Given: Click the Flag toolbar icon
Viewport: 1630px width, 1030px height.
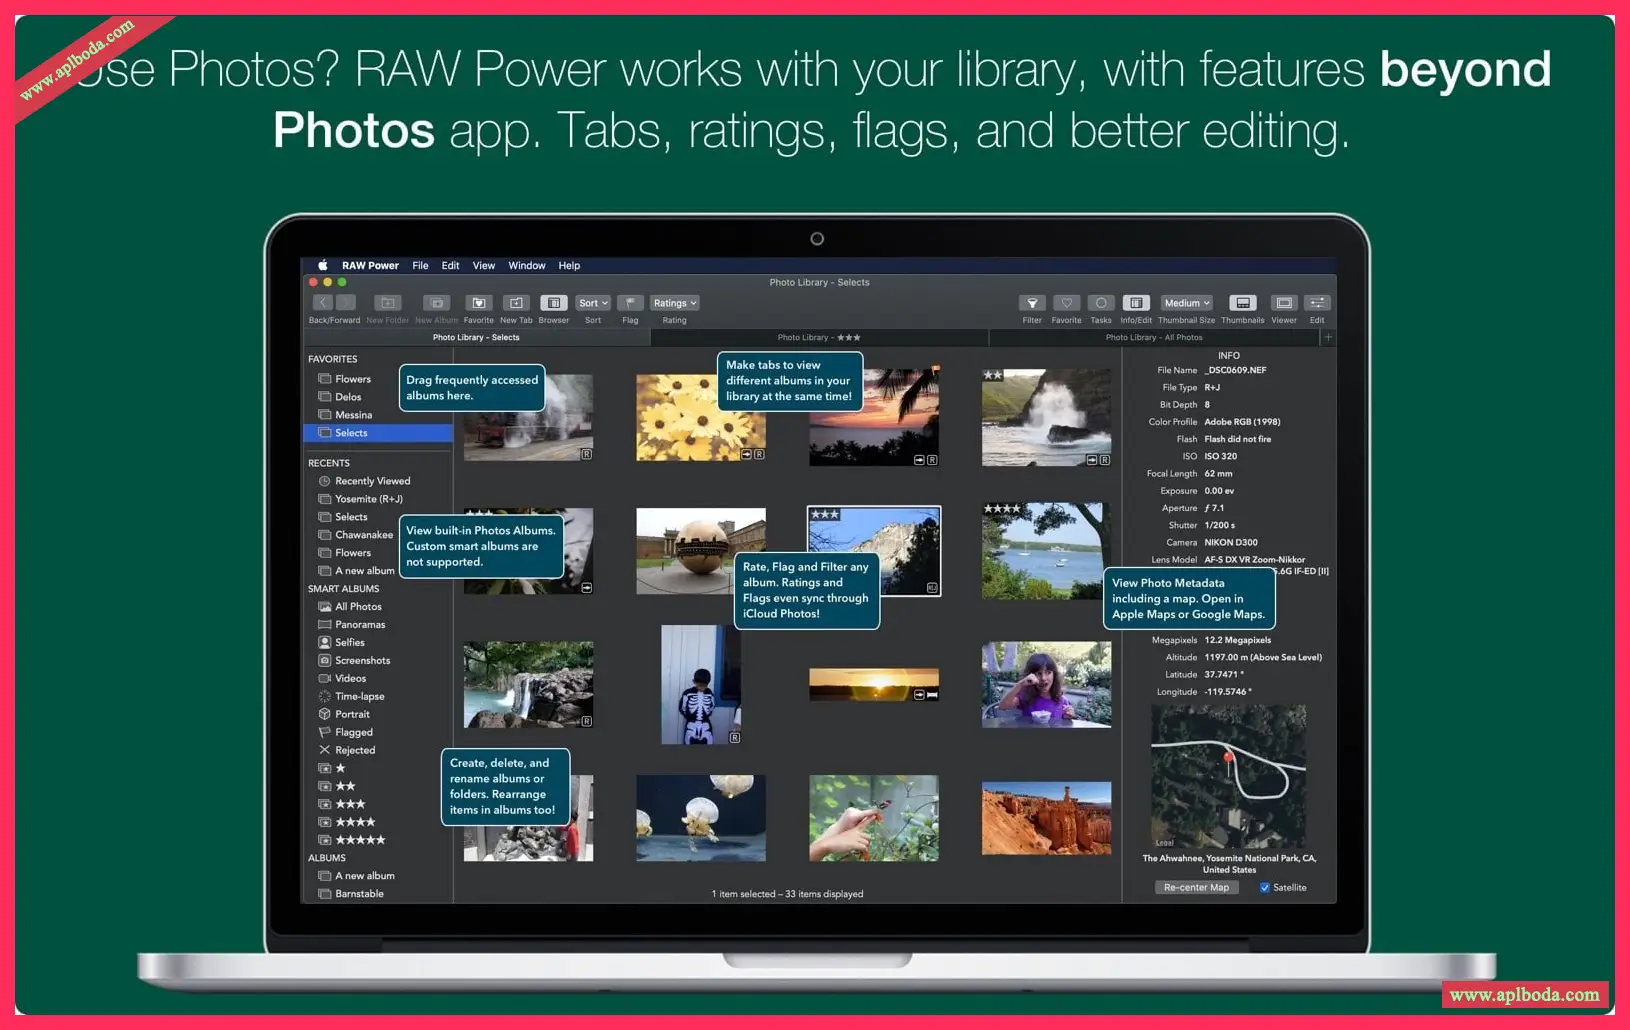Looking at the screenshot, I should pyautogui.click(x=630, y=303).
